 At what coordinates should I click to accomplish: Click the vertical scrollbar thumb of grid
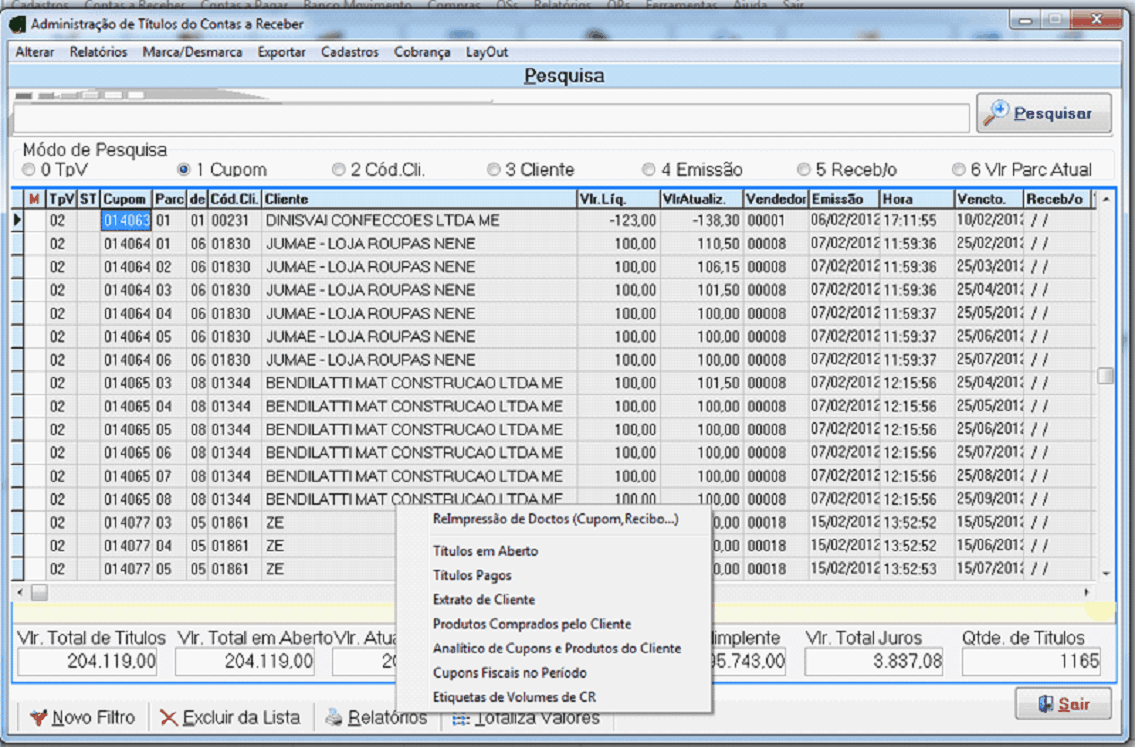(x=1105, y=376)
